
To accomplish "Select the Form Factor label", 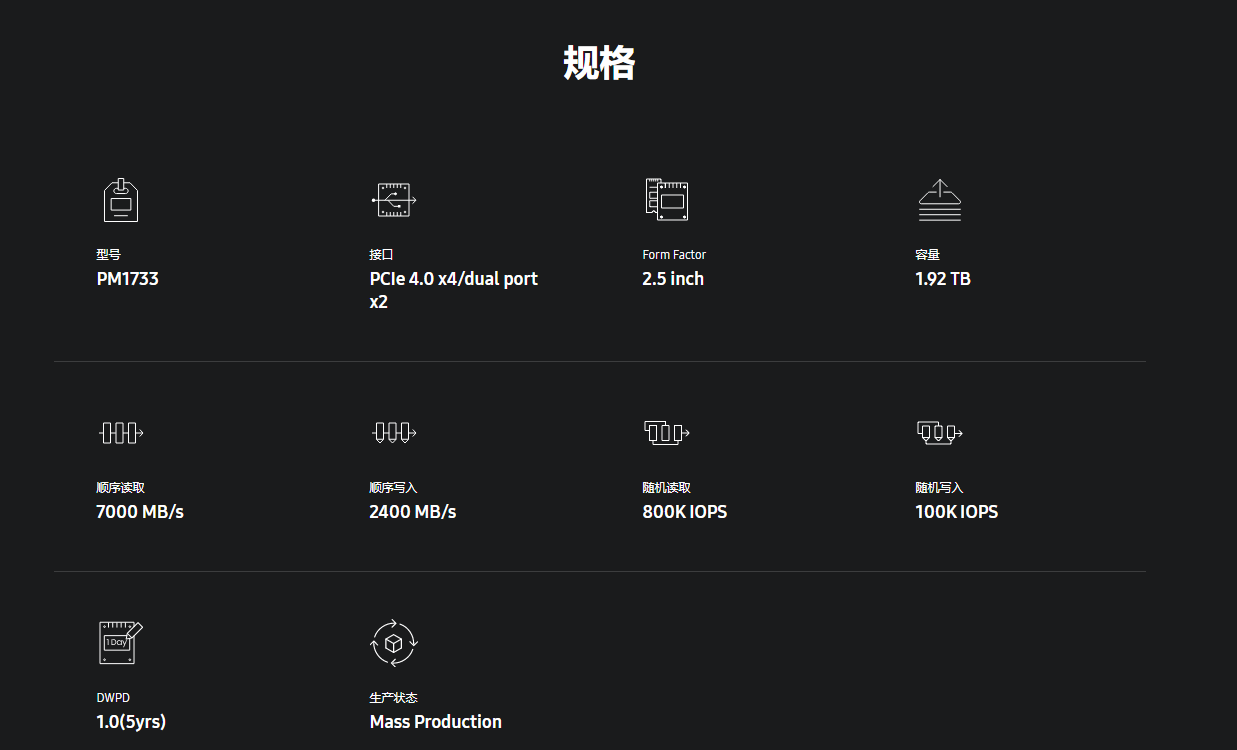I will (674, 255).
